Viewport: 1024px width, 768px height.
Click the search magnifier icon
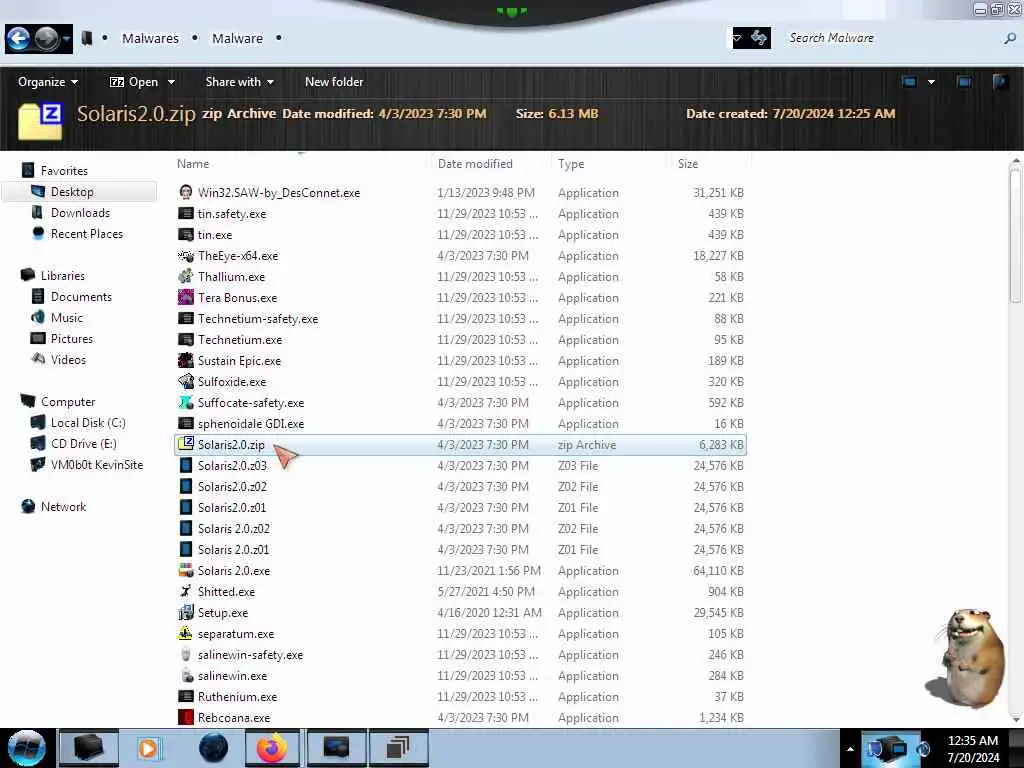click(x=1010, y=39)
